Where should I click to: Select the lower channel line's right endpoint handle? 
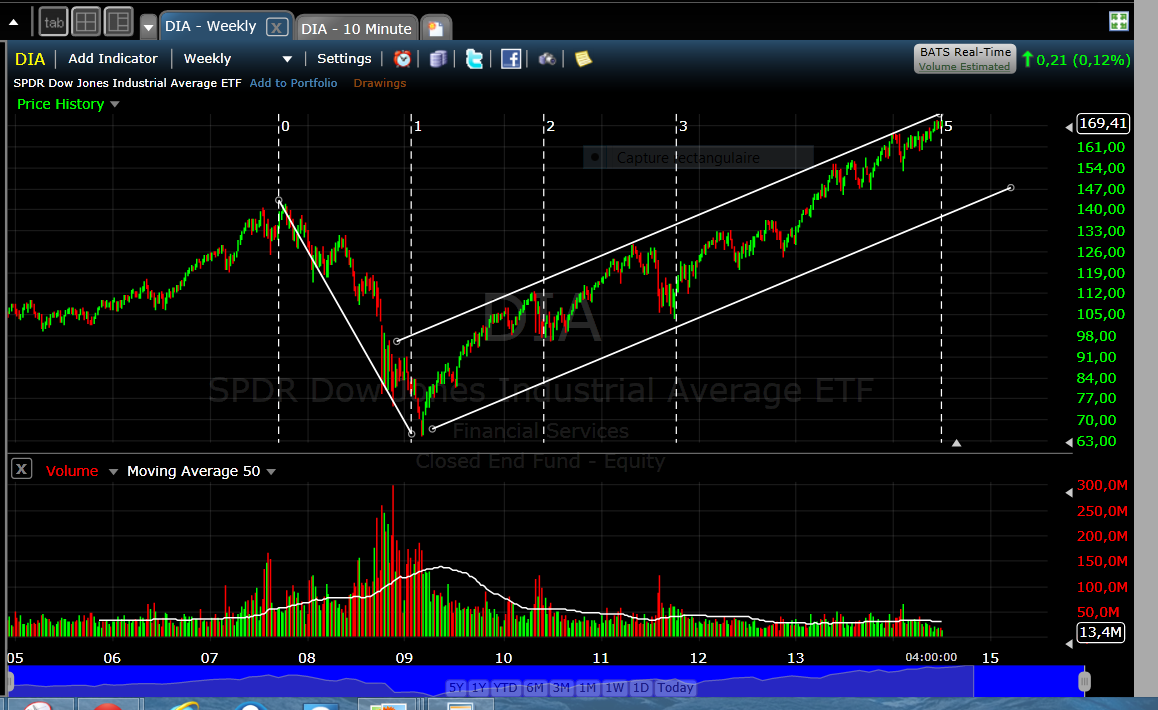1011,188
